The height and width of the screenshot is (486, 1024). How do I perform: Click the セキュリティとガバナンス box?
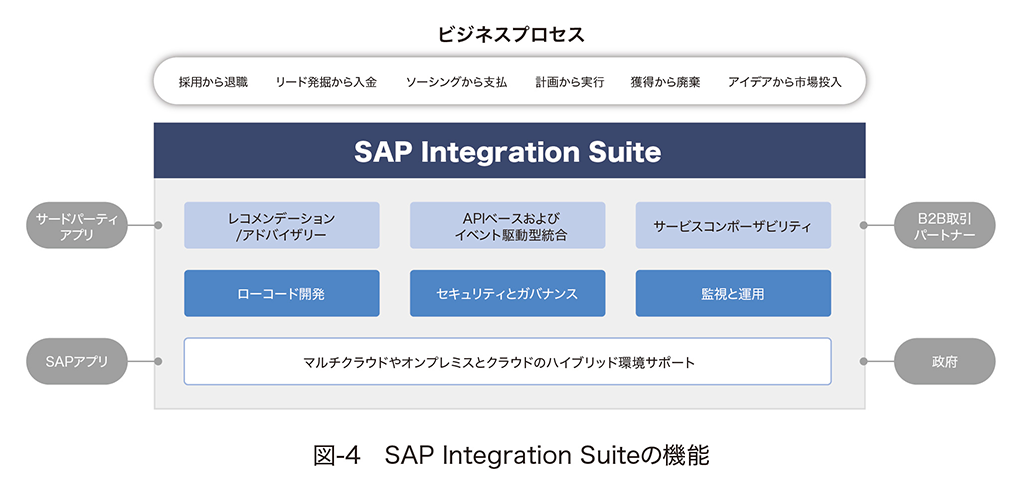pos(507,293)
